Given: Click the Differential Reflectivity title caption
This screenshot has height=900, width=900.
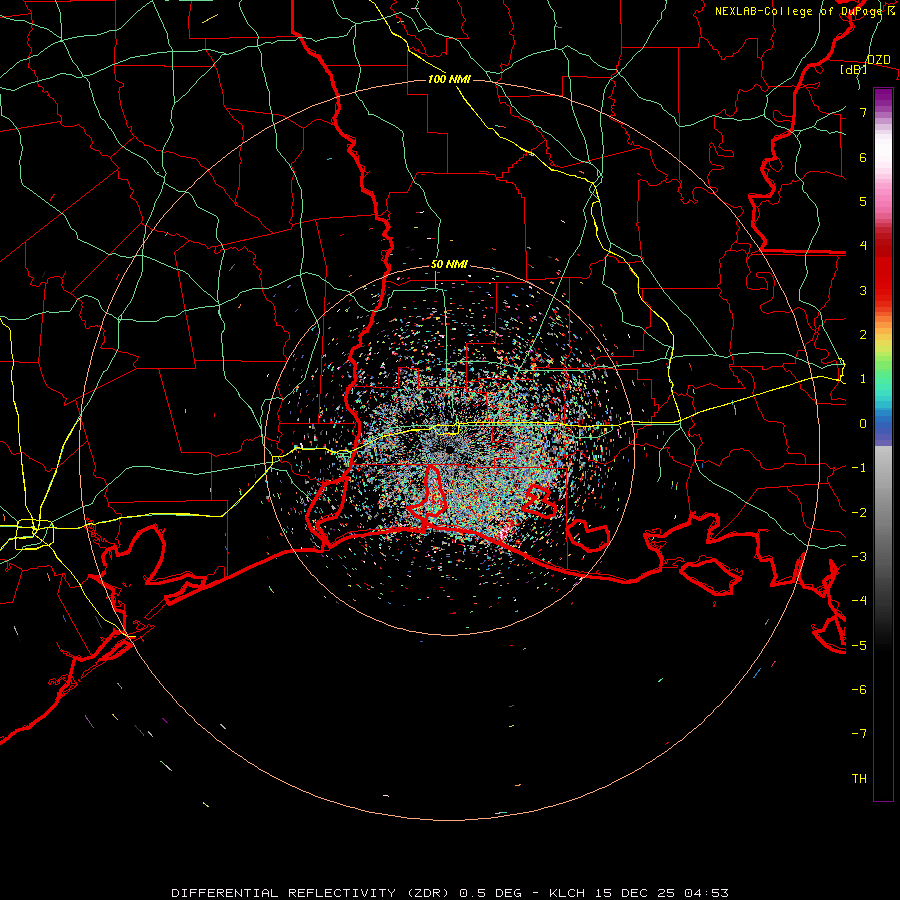Looking at the screenshot, I should coord(450,893).
